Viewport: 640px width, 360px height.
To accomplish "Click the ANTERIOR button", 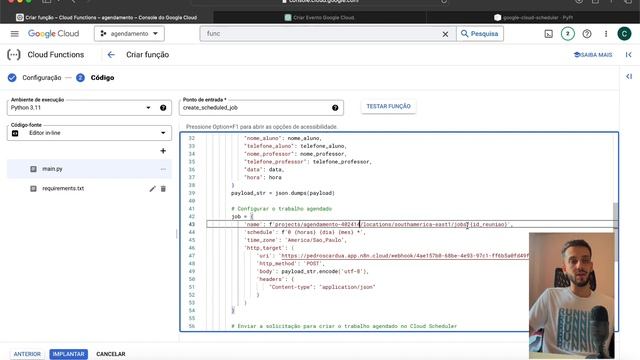I will [27, 354].
